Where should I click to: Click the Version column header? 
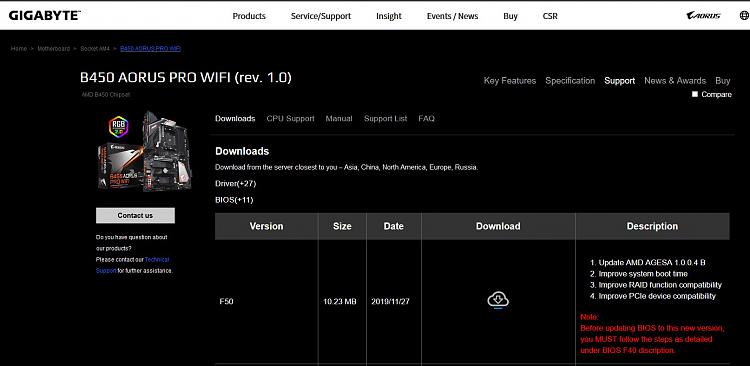pyautogui.click(x=266, y=226)
